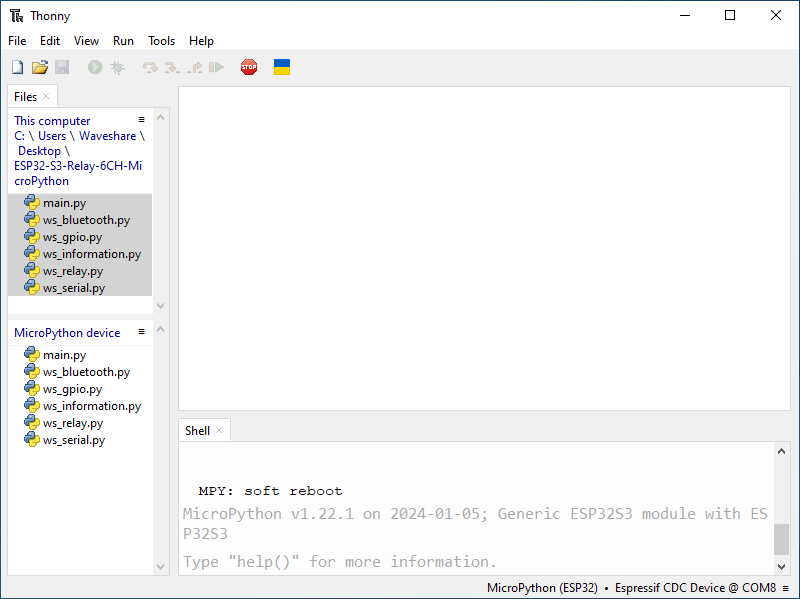This screenshot has height=599, width=800.
Task: Open the Run menu
Action: coord(123,41)
